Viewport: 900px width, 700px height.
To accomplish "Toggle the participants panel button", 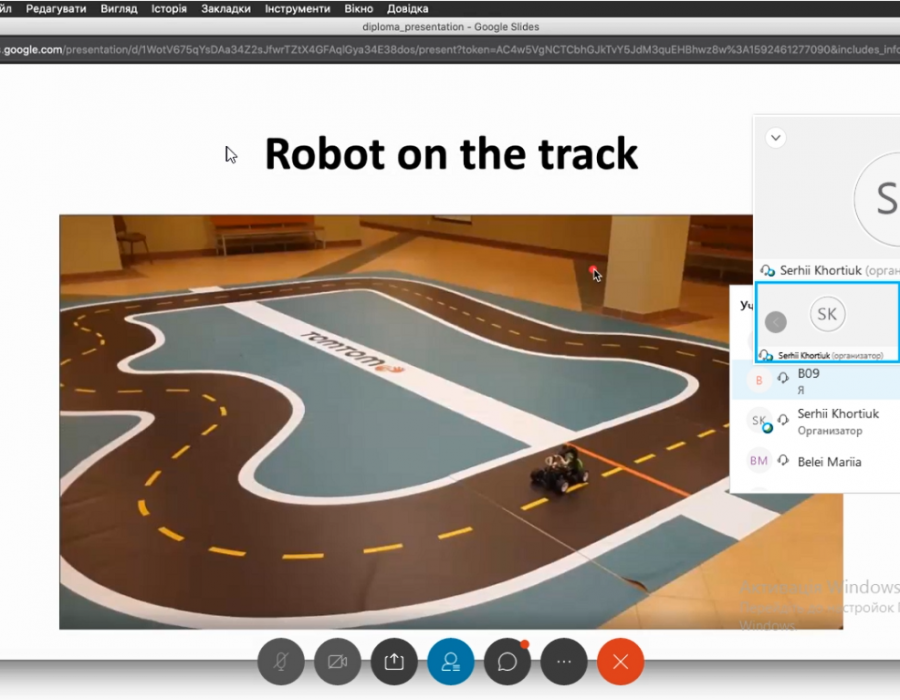I will (451, 661).
